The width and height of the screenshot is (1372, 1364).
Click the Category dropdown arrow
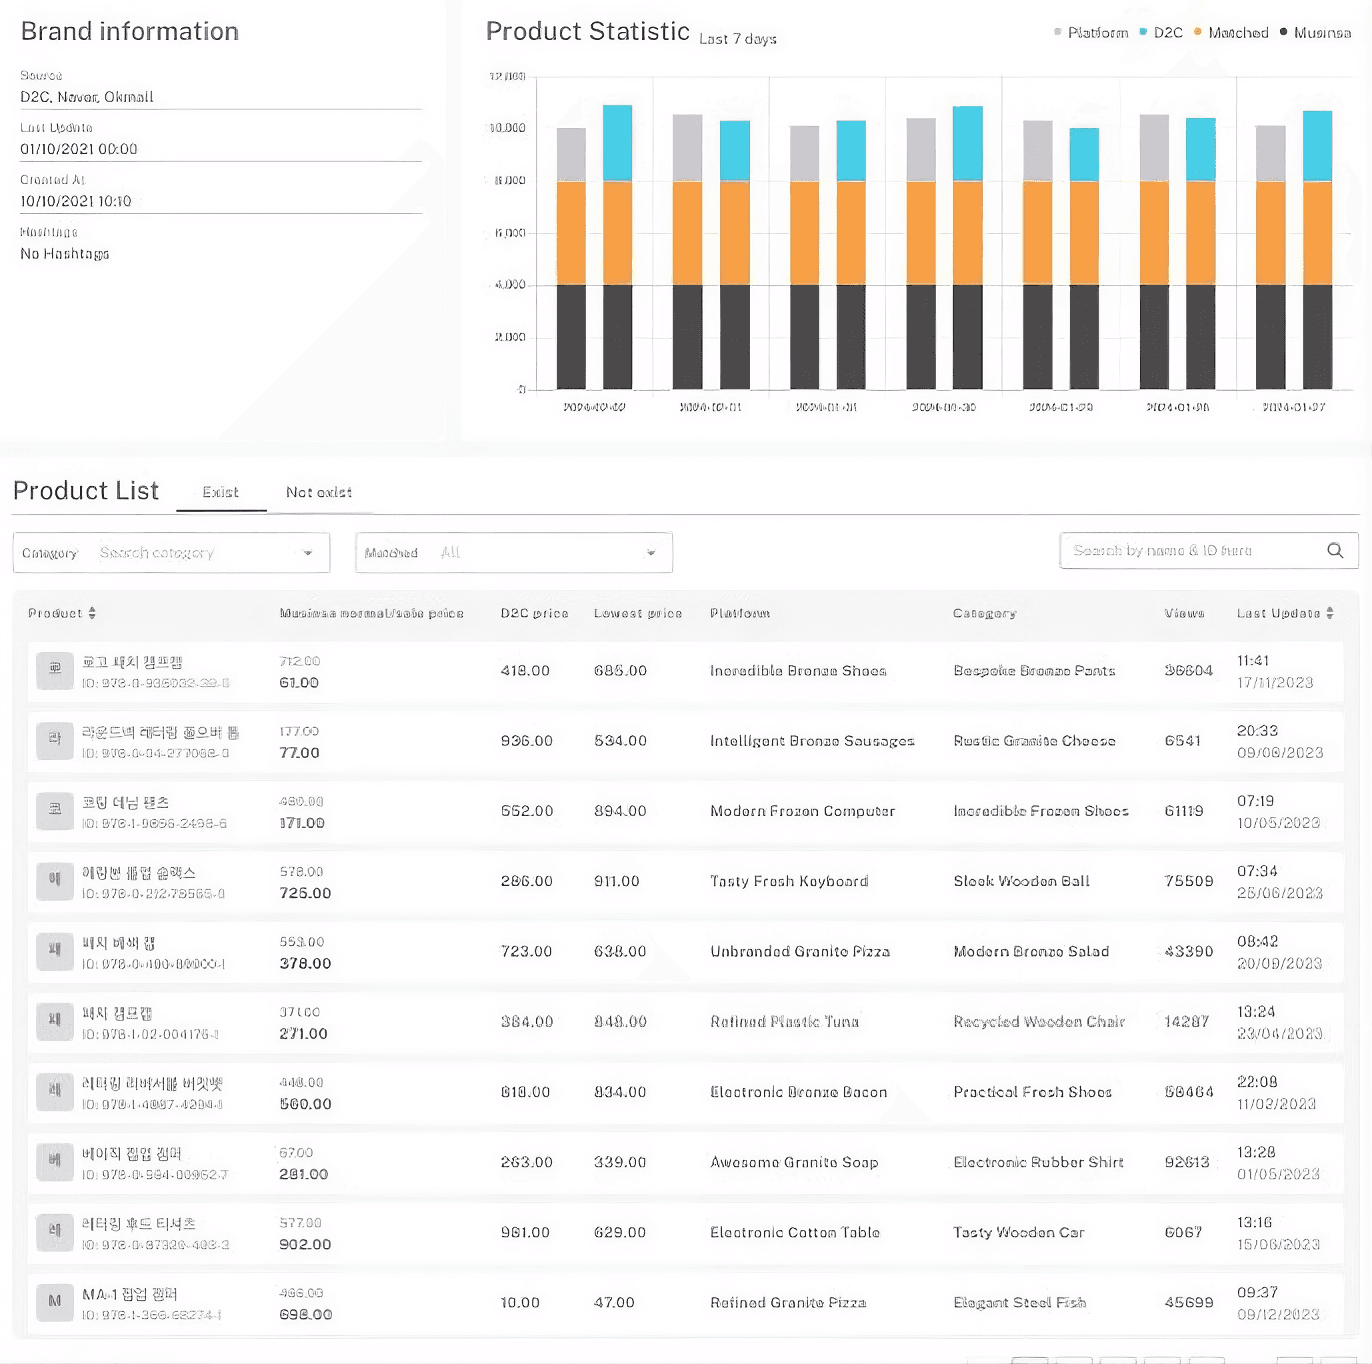coord(308,553)
